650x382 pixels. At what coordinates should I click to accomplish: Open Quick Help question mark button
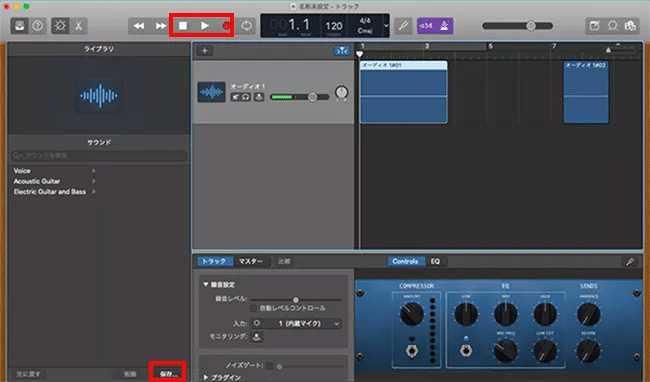click(x=37, y=26)
